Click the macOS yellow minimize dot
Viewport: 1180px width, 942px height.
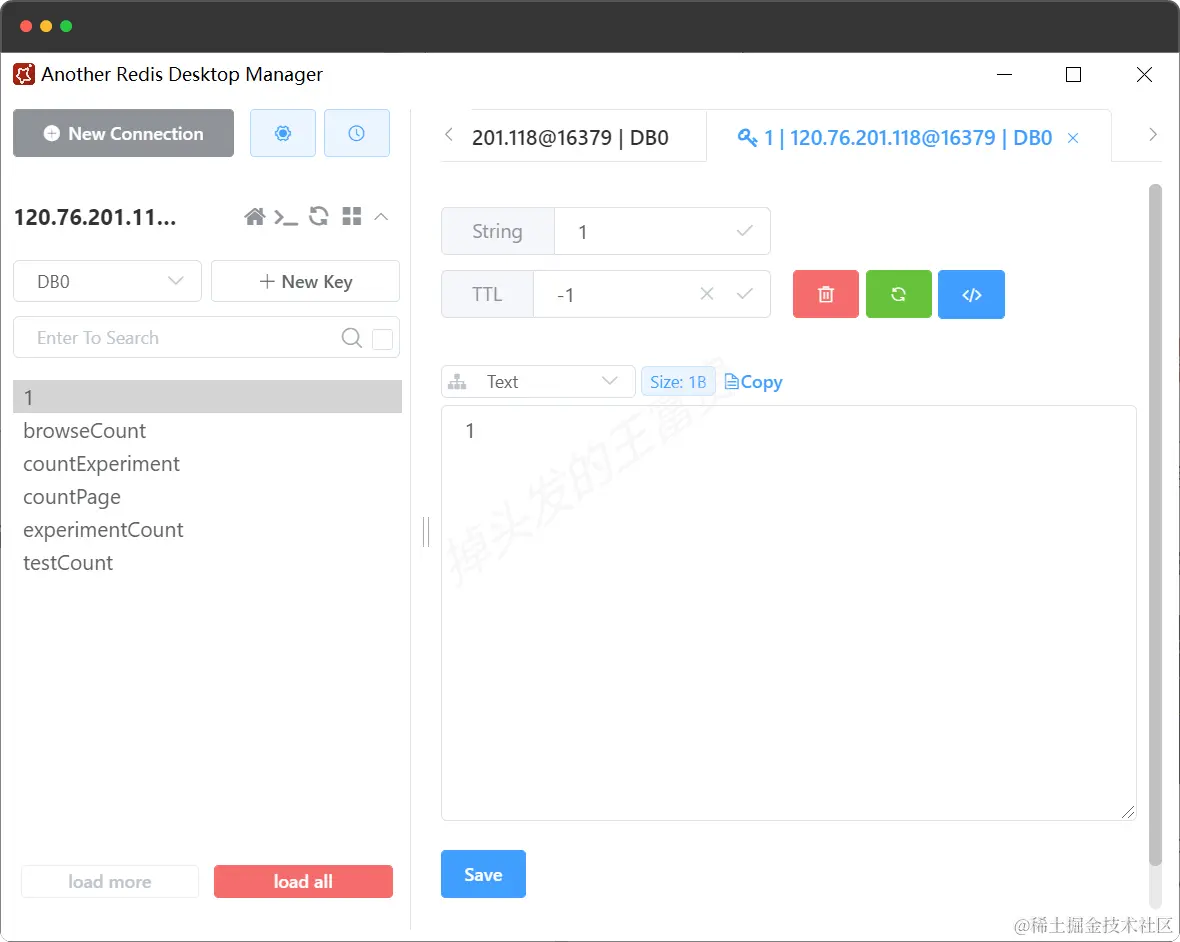pyautogui.click(x=46, y=26)
